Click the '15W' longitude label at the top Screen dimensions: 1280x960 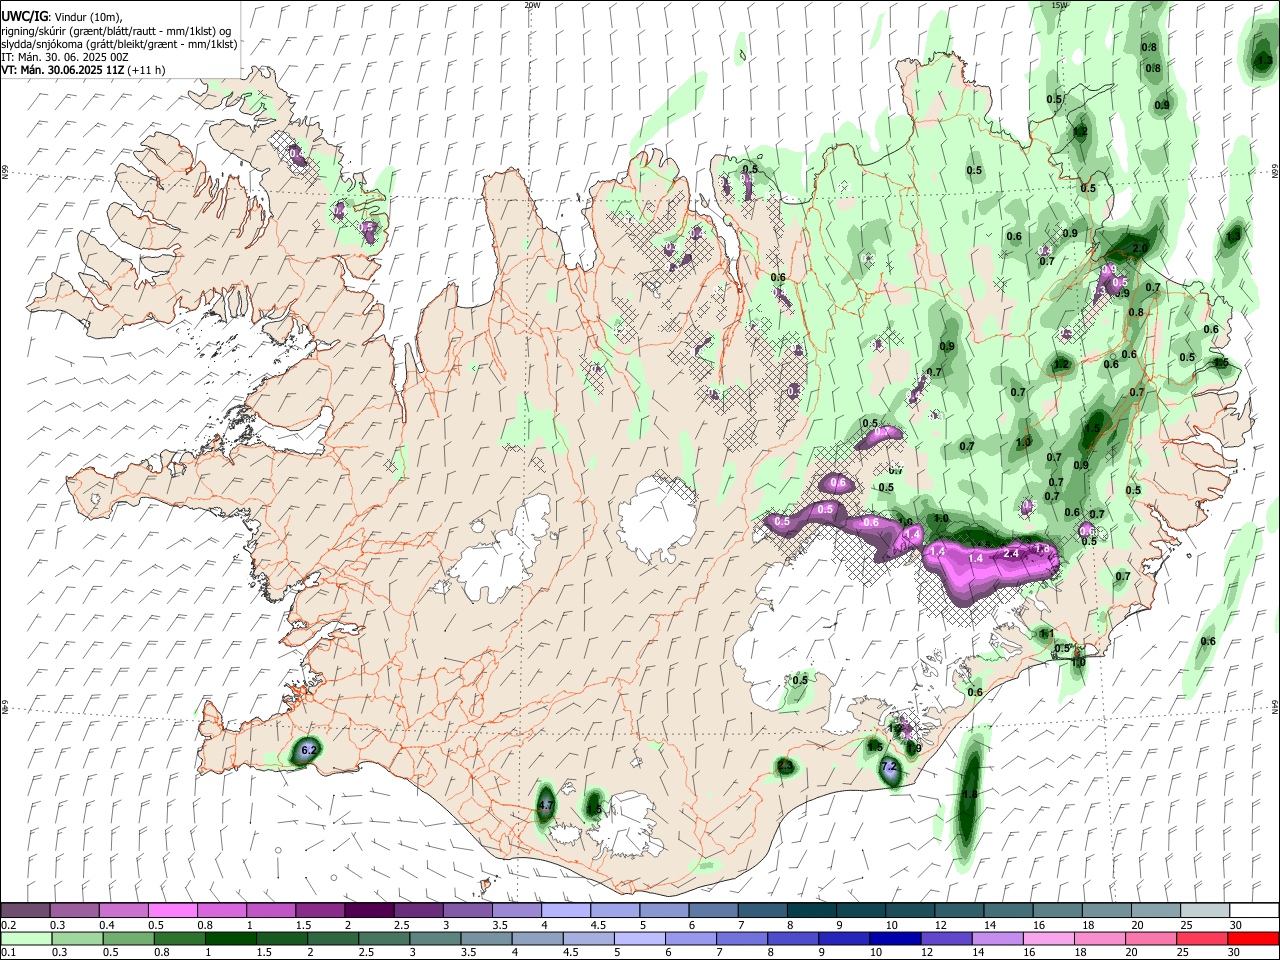1059,5
